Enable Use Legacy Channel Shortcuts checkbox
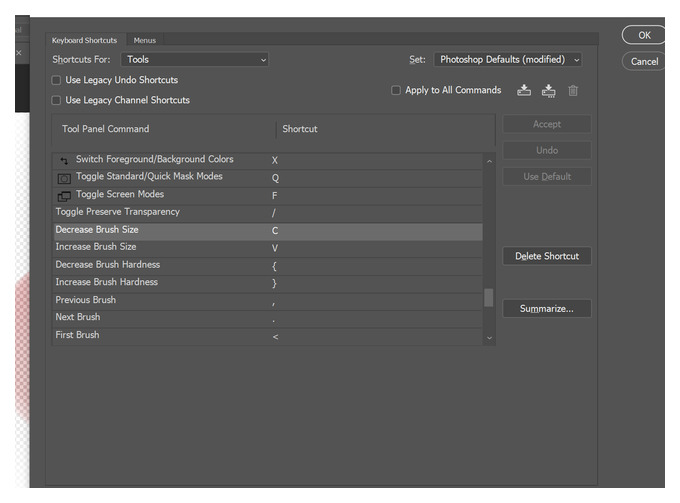Screen dimensions: 680x503 [x=56, y=100]
